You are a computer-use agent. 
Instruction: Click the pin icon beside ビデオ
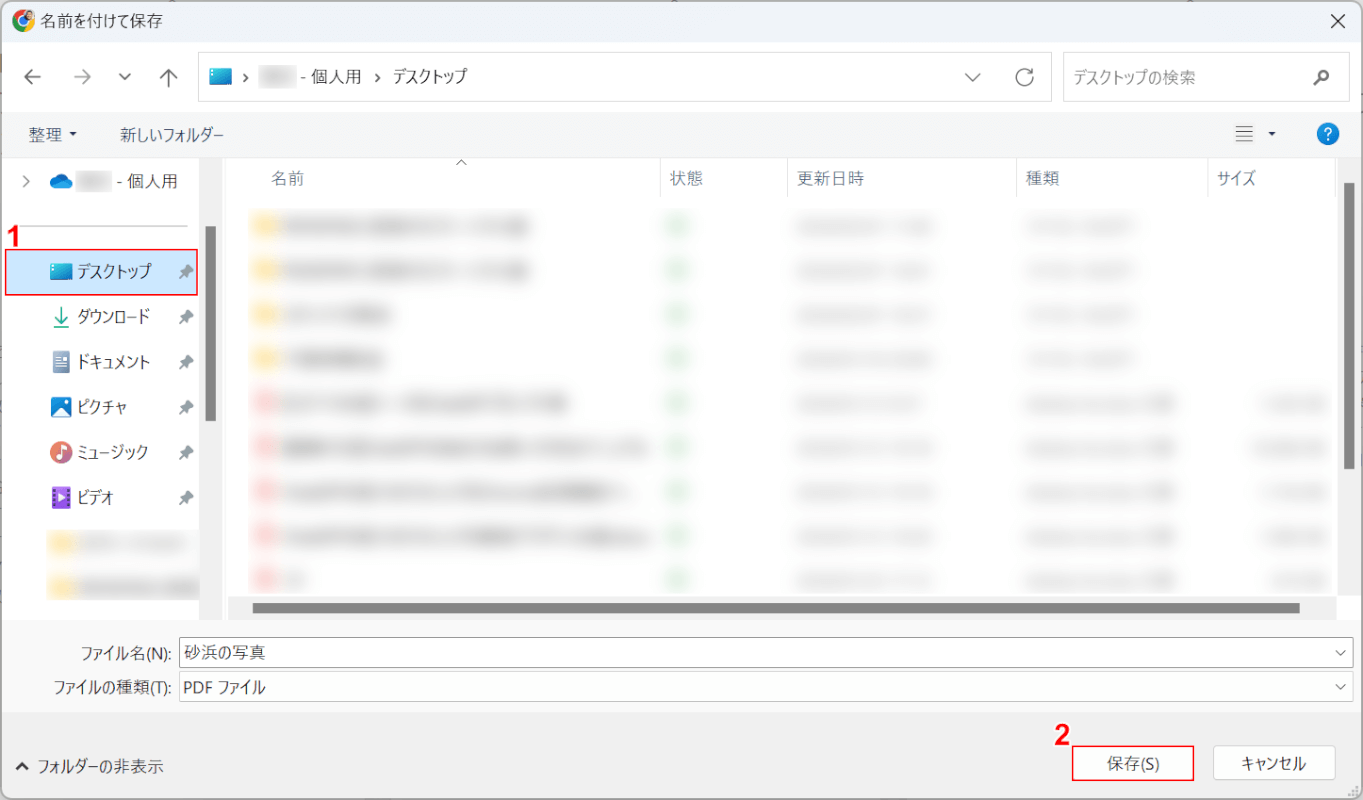(x=185, y=497)
